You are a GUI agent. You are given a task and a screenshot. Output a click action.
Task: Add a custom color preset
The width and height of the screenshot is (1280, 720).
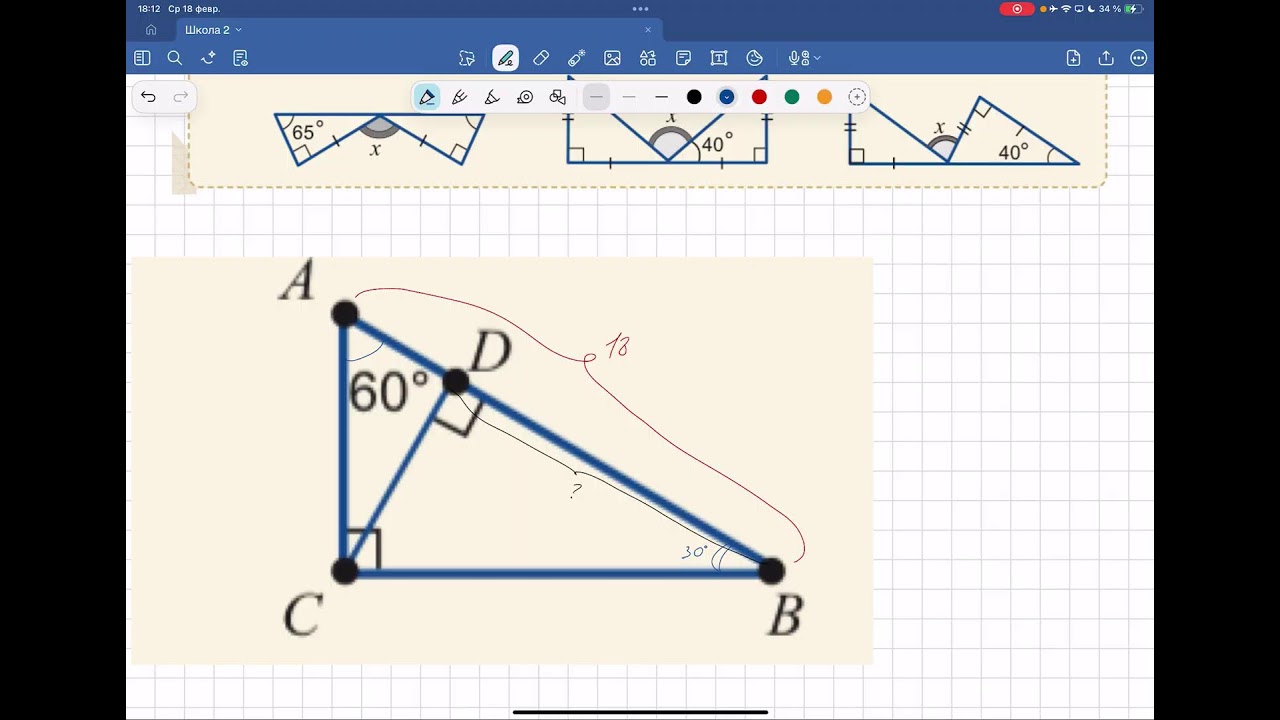point(857,97)
